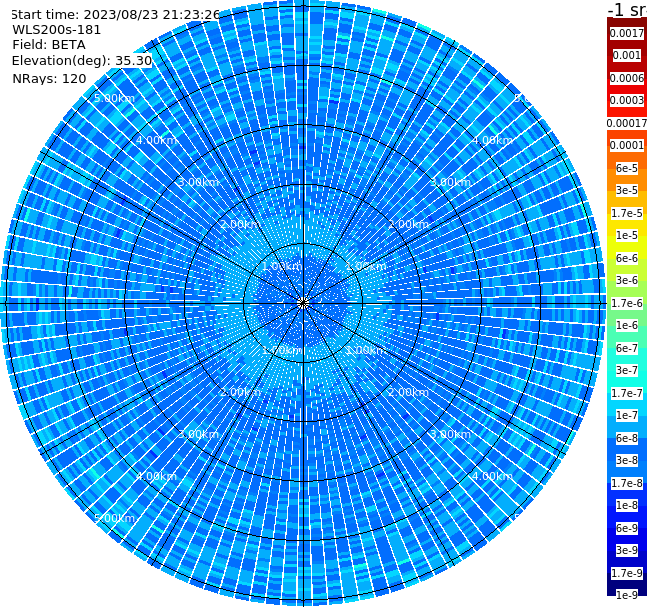The width and height of the screenshot is (647, 607).
Task: Select the 1e-8 colorbar label
Action: click(627, 505)
